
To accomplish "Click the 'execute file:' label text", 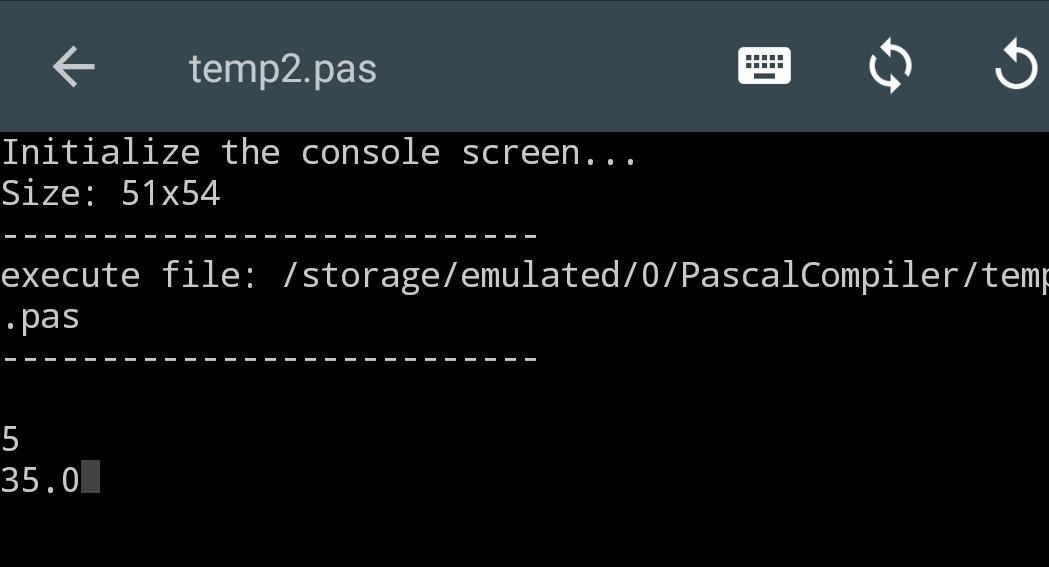I will pyautogui.click(x=130, y=276).
